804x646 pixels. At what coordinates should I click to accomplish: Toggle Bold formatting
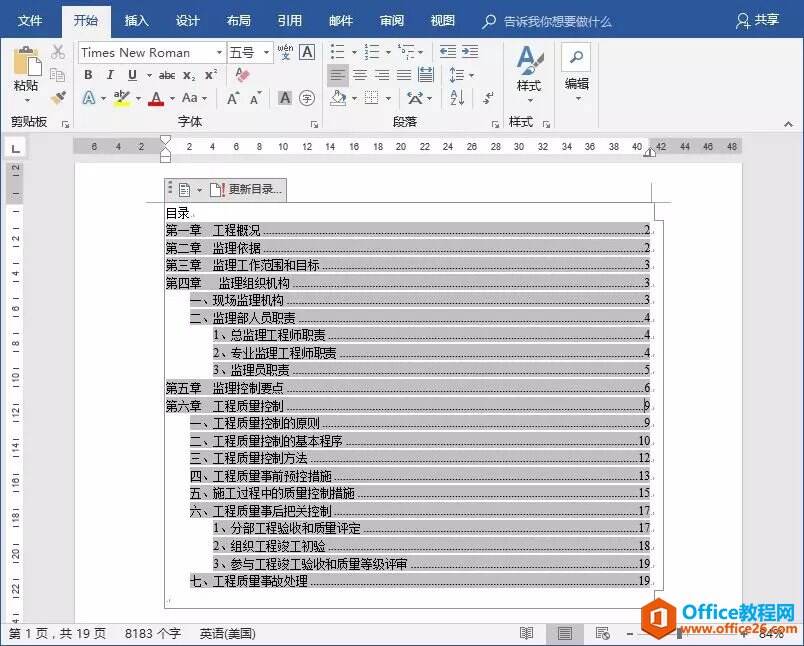[88, 75]
